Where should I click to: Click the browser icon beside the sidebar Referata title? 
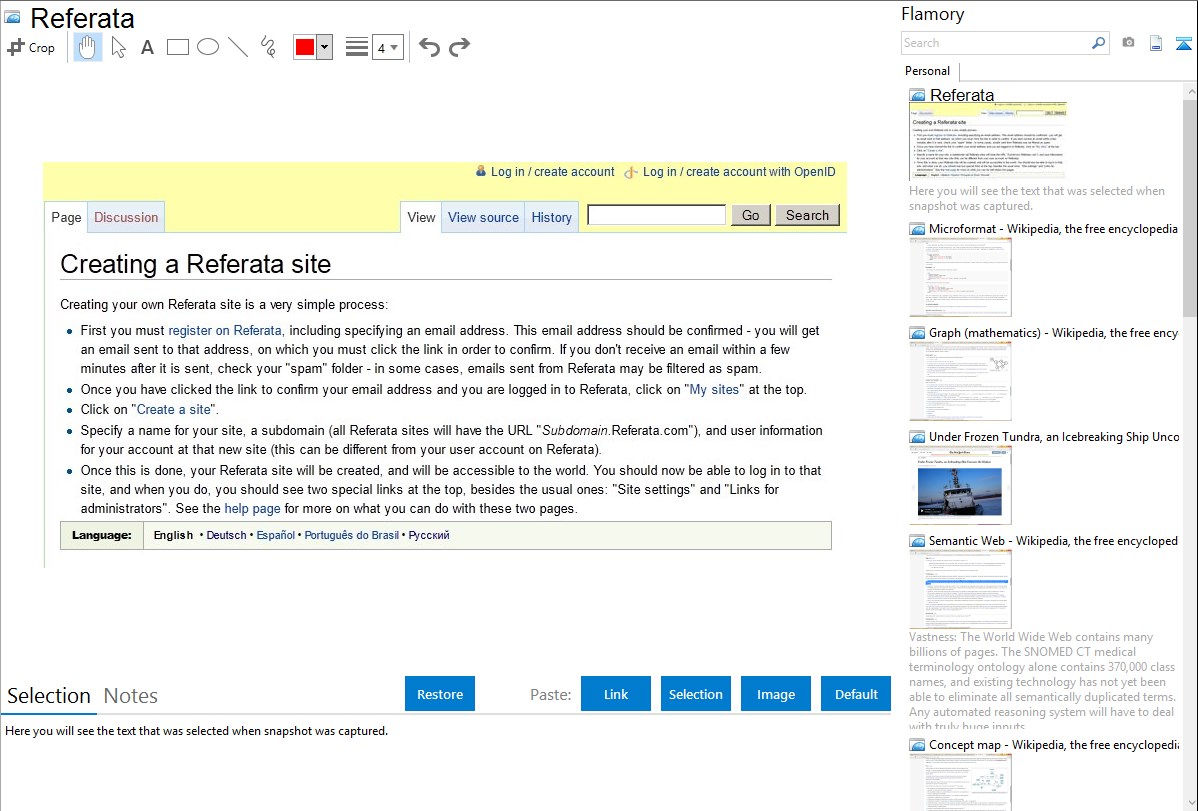pyautogui.click(x=917, y=96)
